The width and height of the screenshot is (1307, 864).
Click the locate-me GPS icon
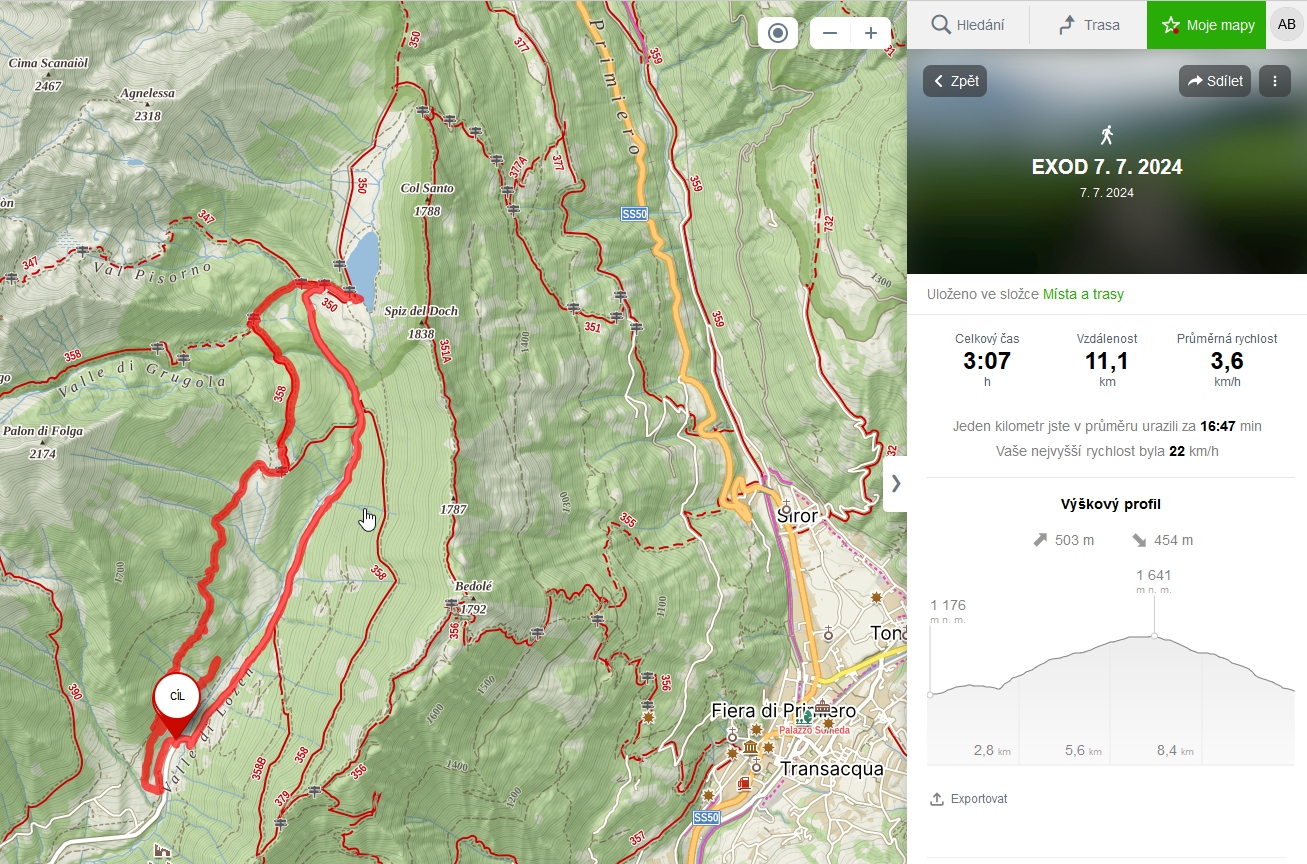pyautogui.click(x=778, y=33)
